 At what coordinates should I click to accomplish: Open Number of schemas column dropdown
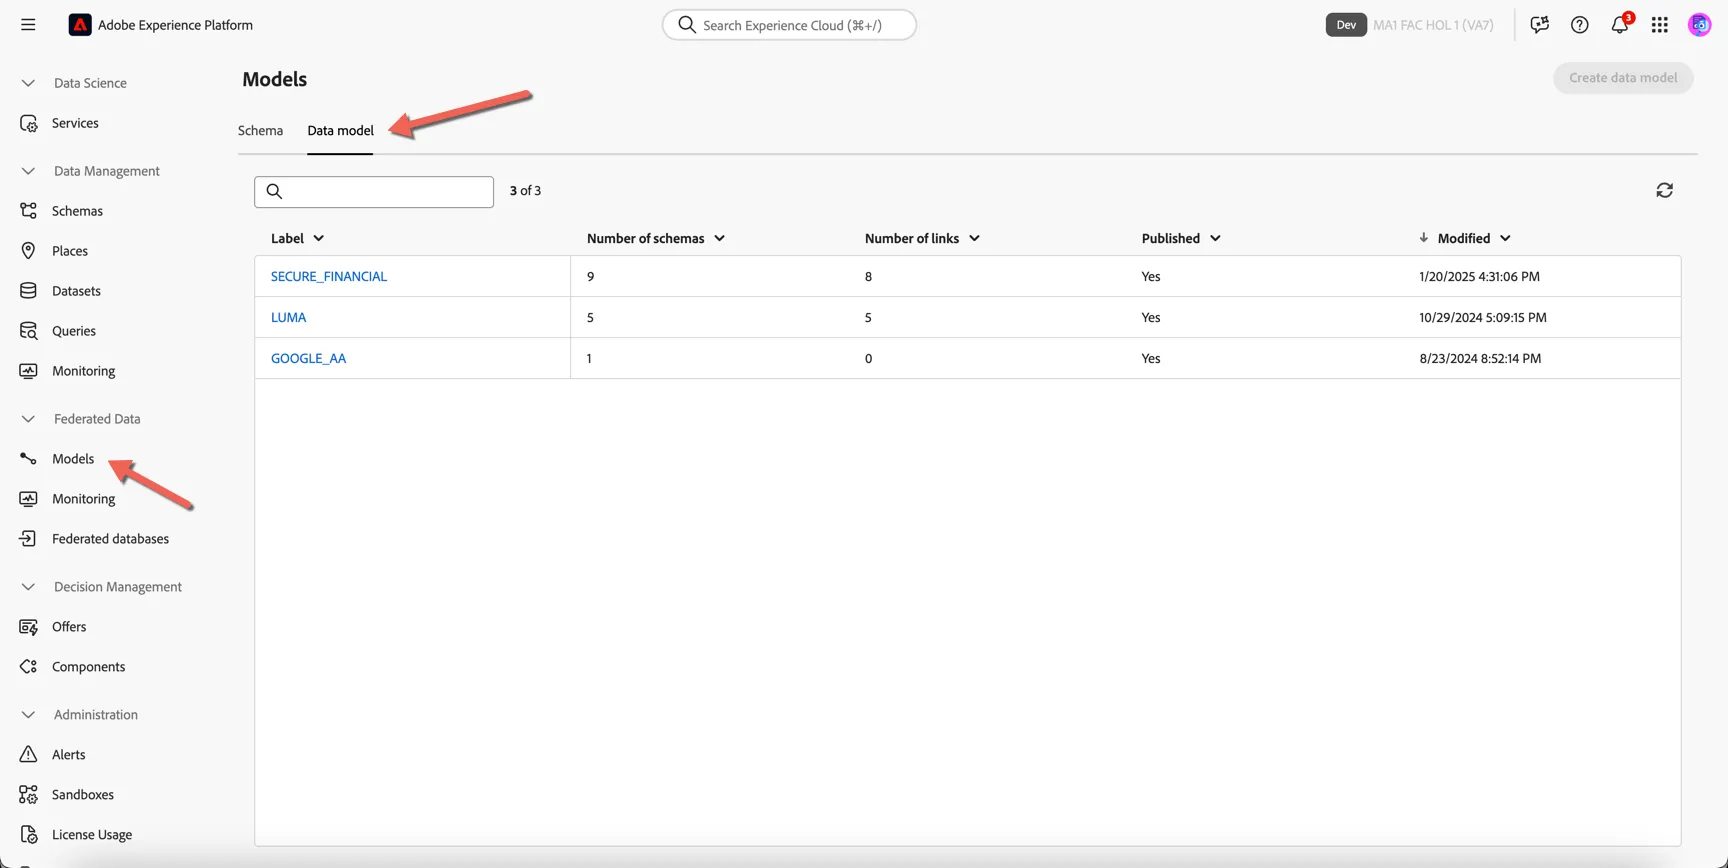tap(719, 238)
